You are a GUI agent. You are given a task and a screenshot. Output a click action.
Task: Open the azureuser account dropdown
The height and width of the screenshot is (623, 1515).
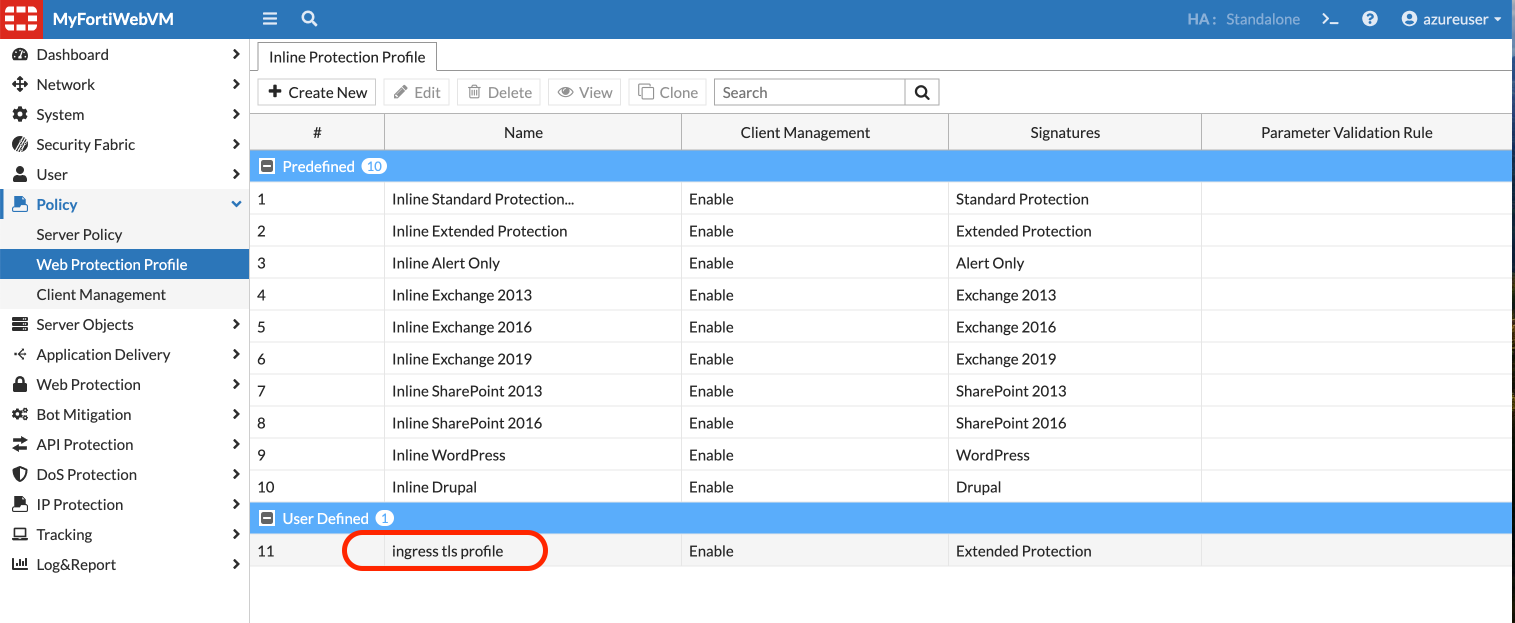coord(1451,19)
